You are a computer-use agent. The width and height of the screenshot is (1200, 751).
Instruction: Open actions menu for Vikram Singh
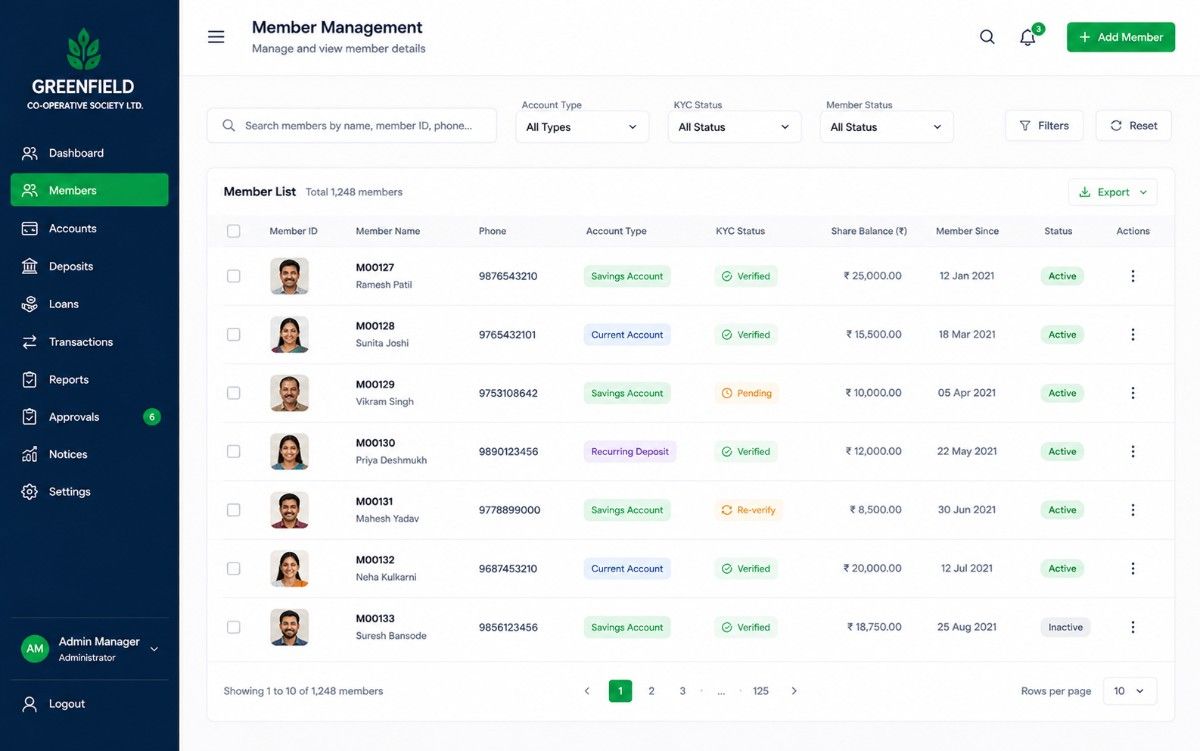(x=1133, y=393)
